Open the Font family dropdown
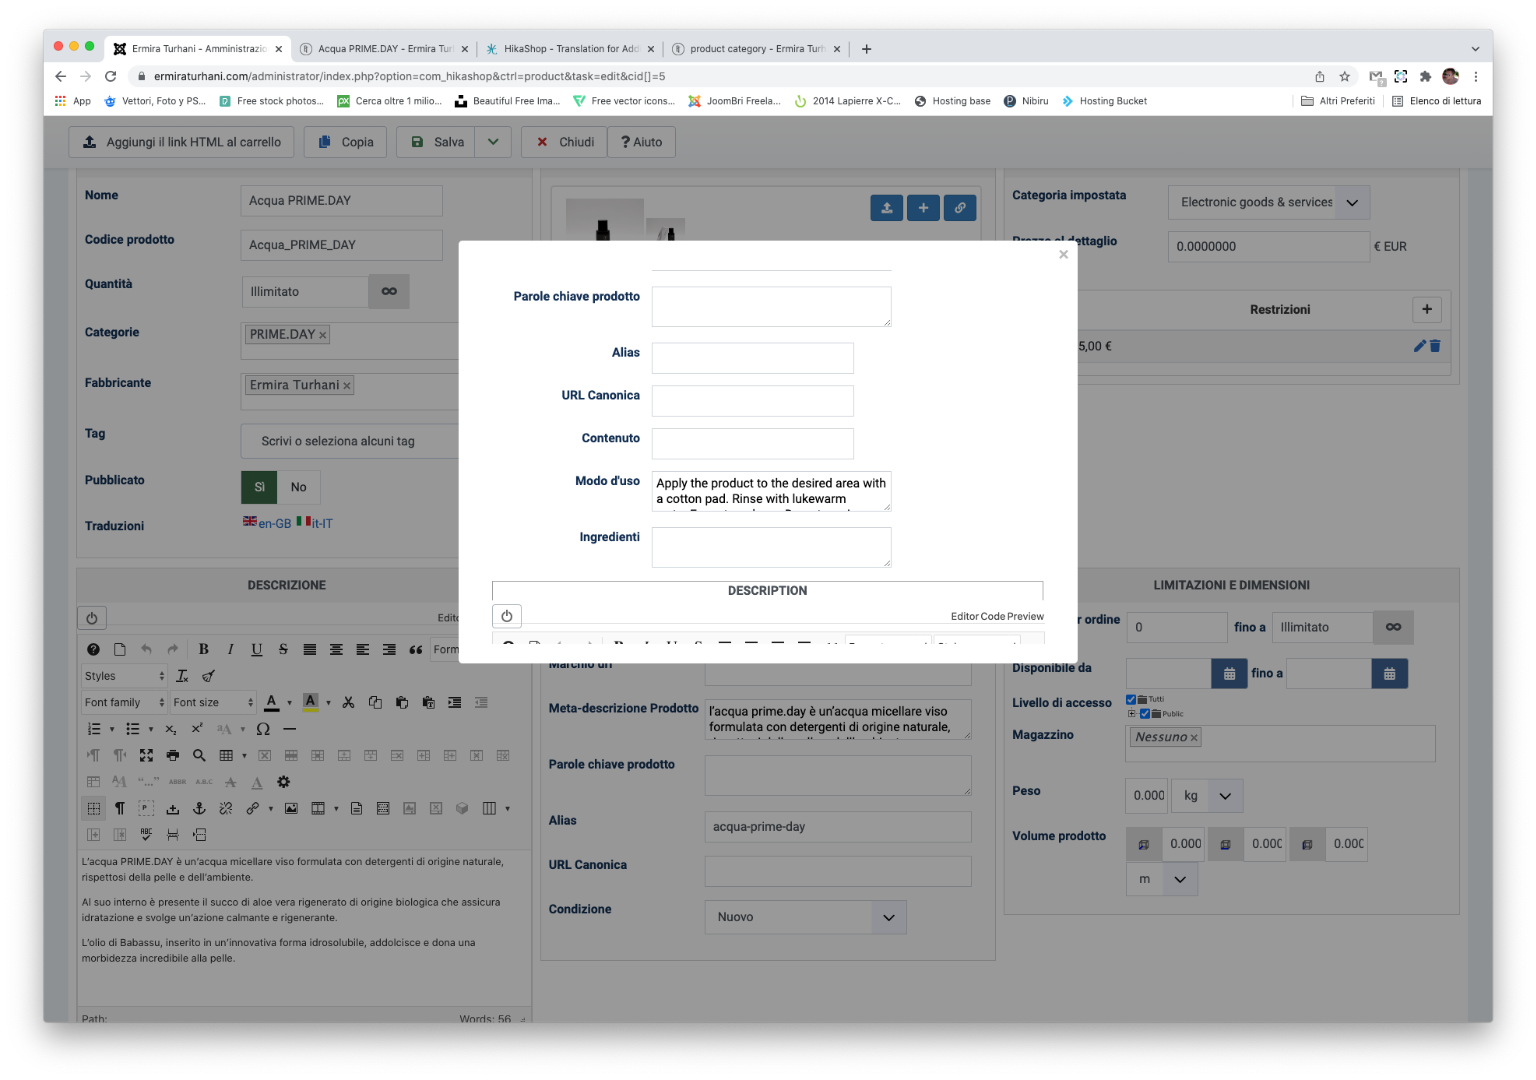This screenshot has width=1536, height=1080. (124, 702)
